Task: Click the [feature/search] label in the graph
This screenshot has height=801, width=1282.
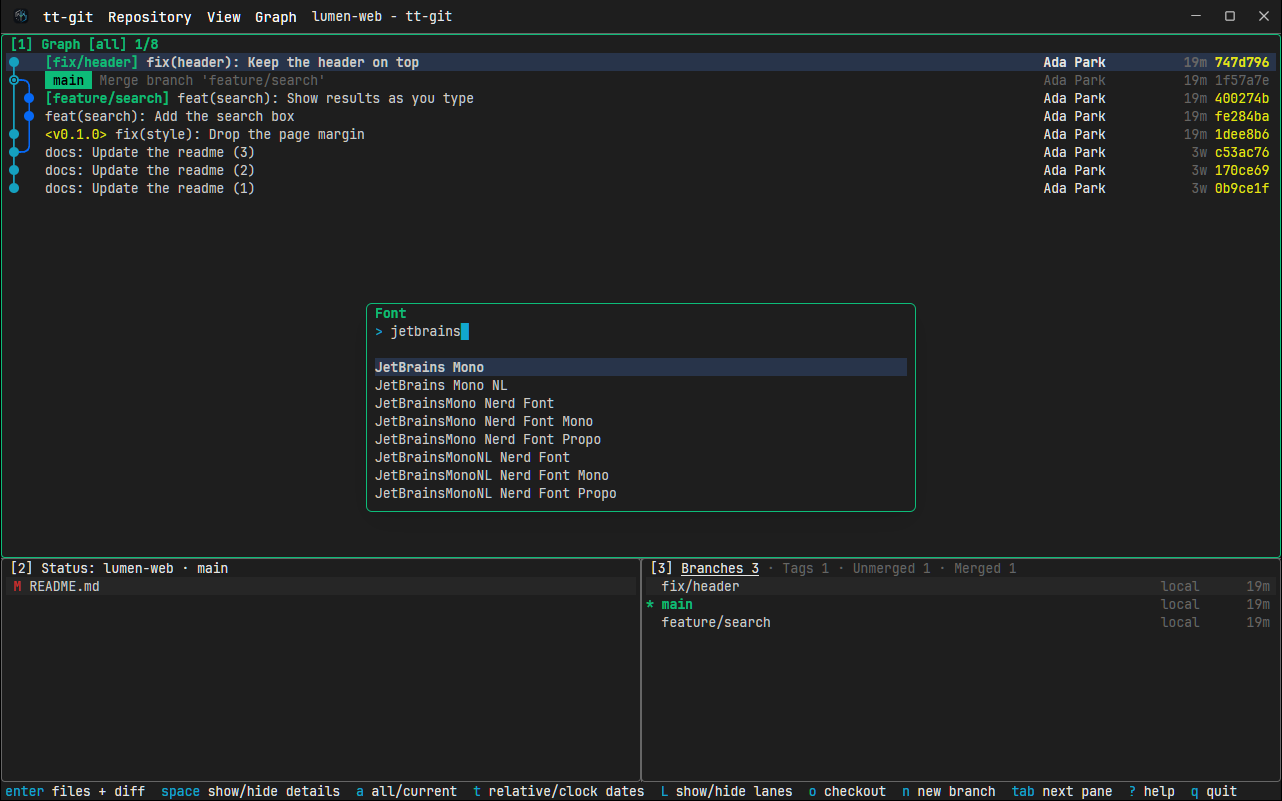Action: pyautogui.click(x=107, y=99)
